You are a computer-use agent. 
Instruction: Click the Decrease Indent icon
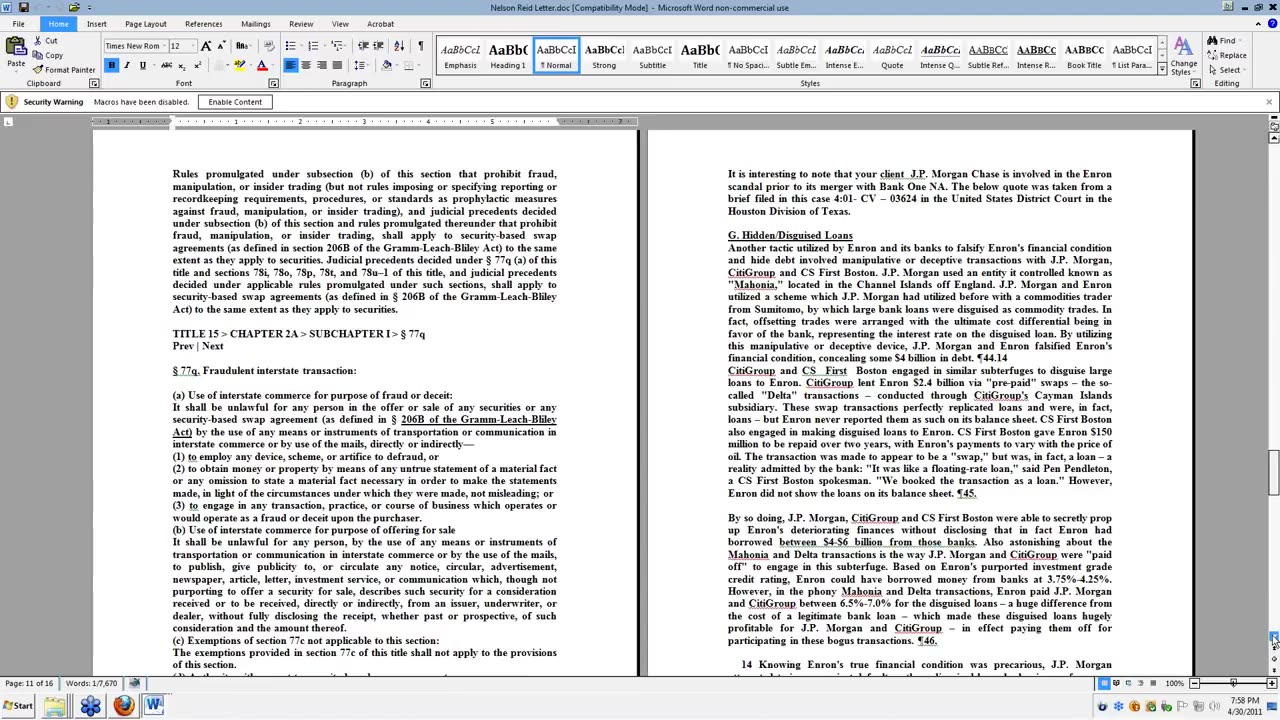pos(364,46)
